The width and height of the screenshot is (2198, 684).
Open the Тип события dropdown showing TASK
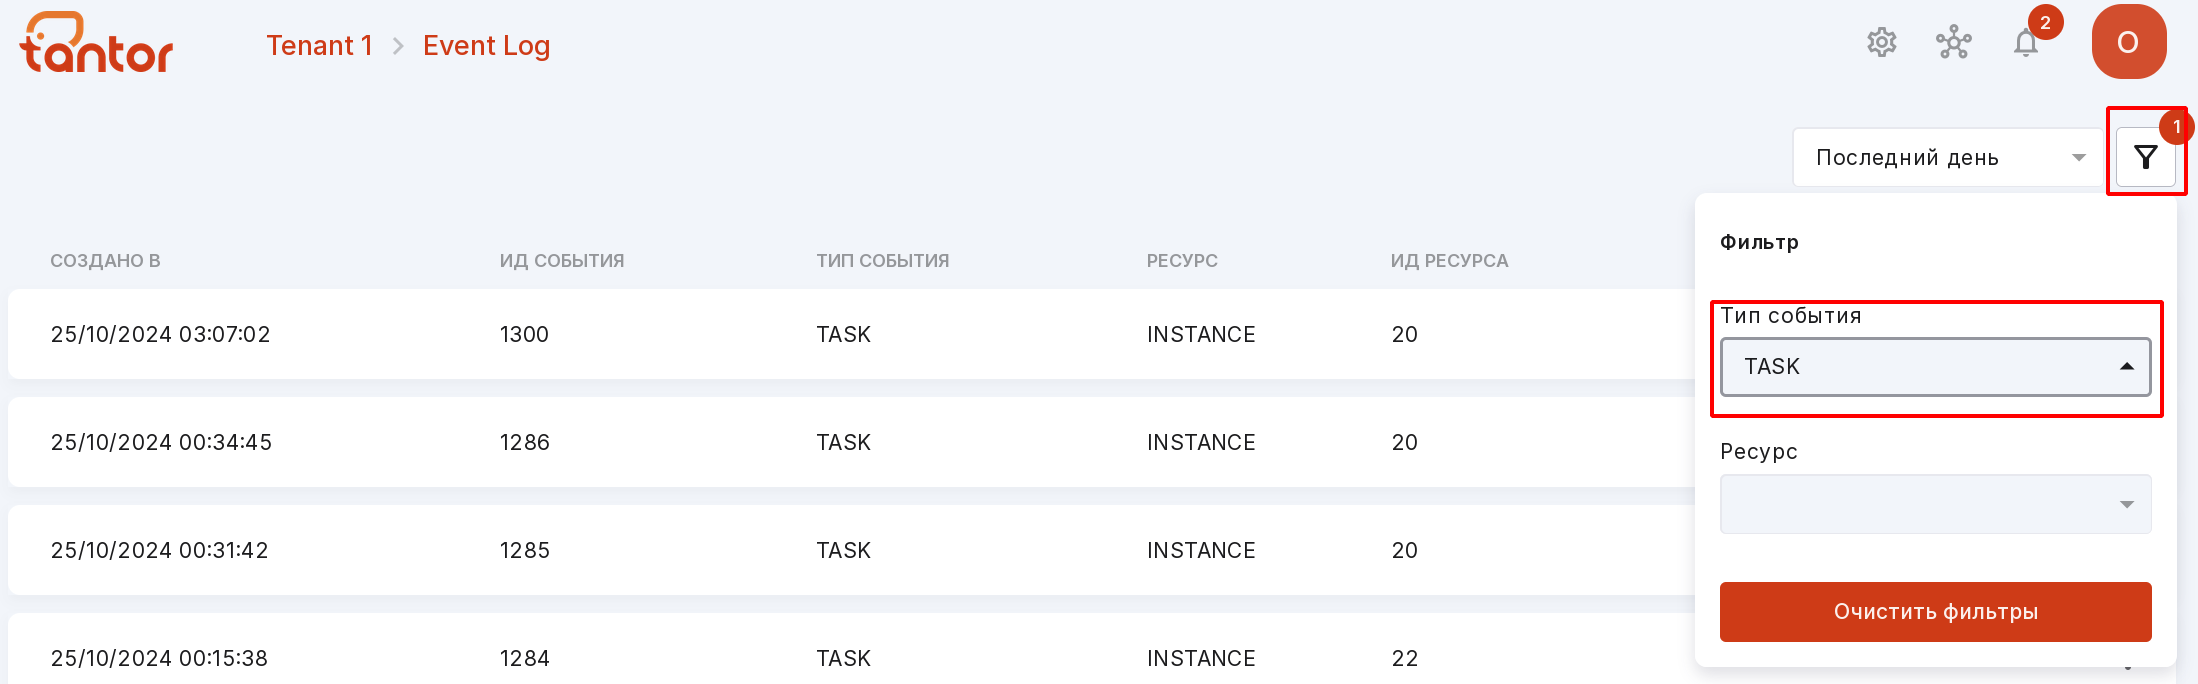tap(1935, 366)
